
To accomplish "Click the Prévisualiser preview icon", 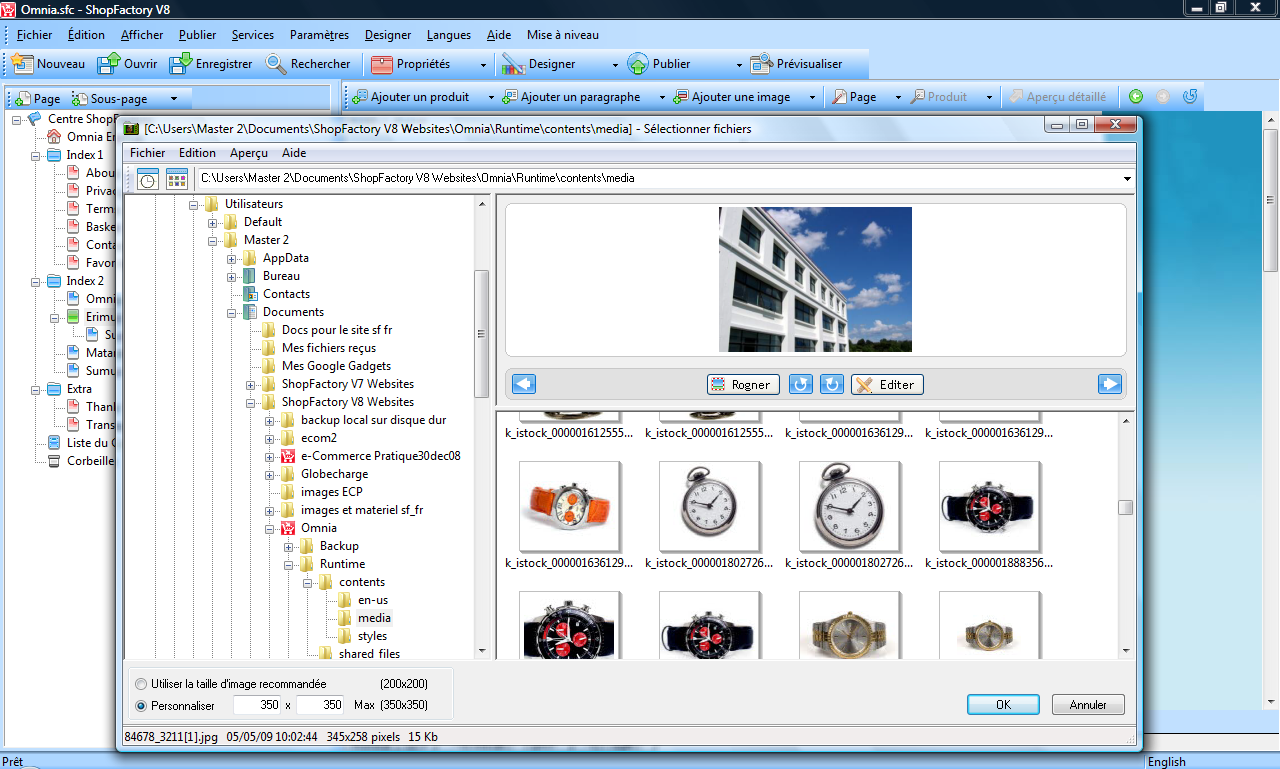I will [762, 64].
